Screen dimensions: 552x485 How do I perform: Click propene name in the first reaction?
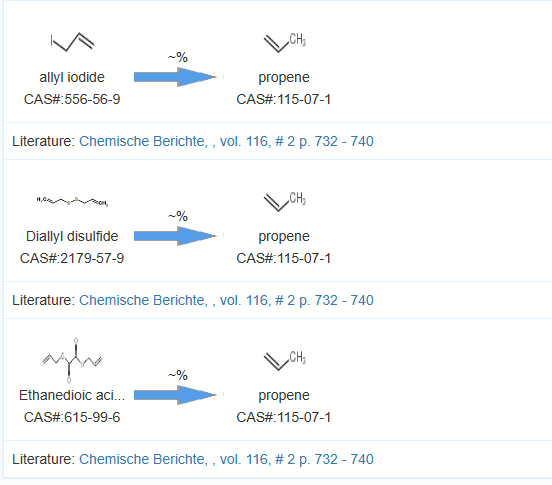point(284,77)
